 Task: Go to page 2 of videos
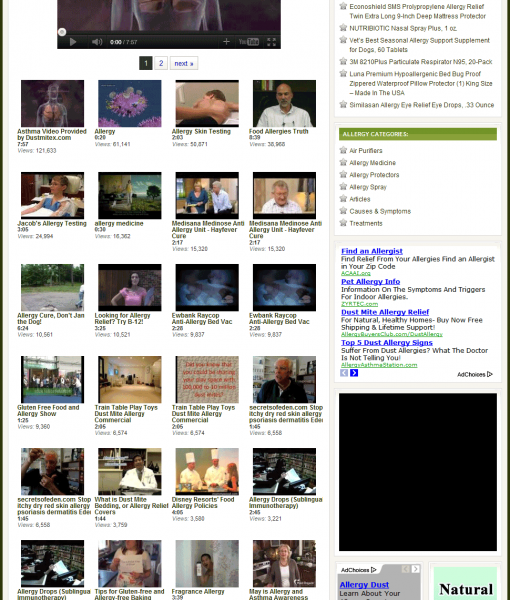161,63
